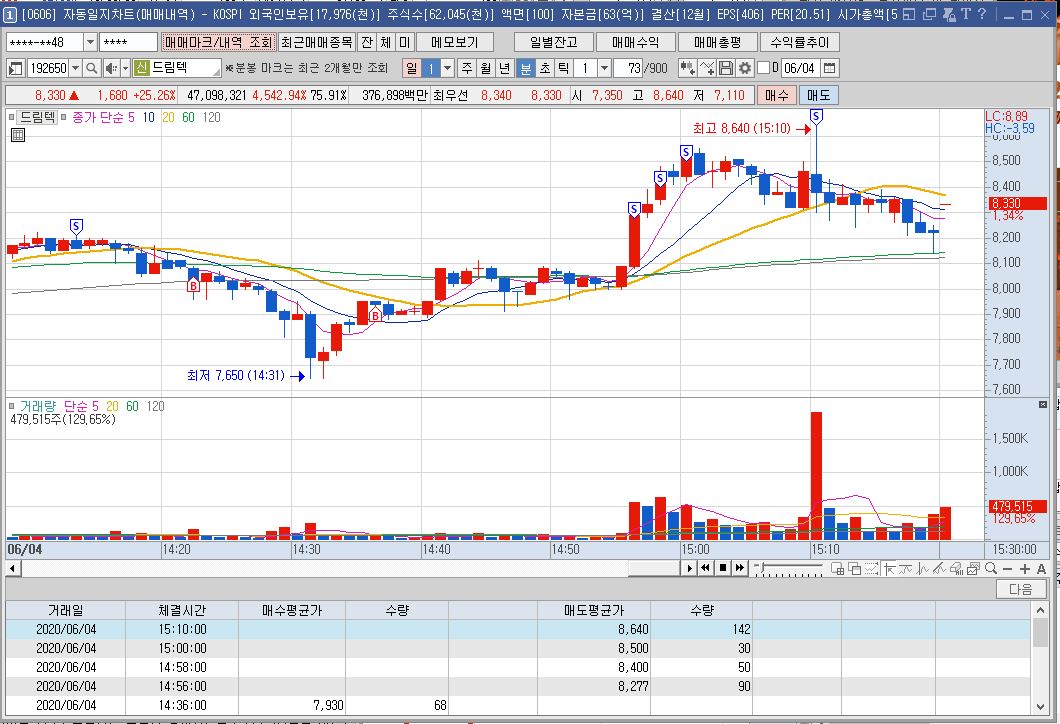Click the red 매수 (buy) button

(777, 96)
